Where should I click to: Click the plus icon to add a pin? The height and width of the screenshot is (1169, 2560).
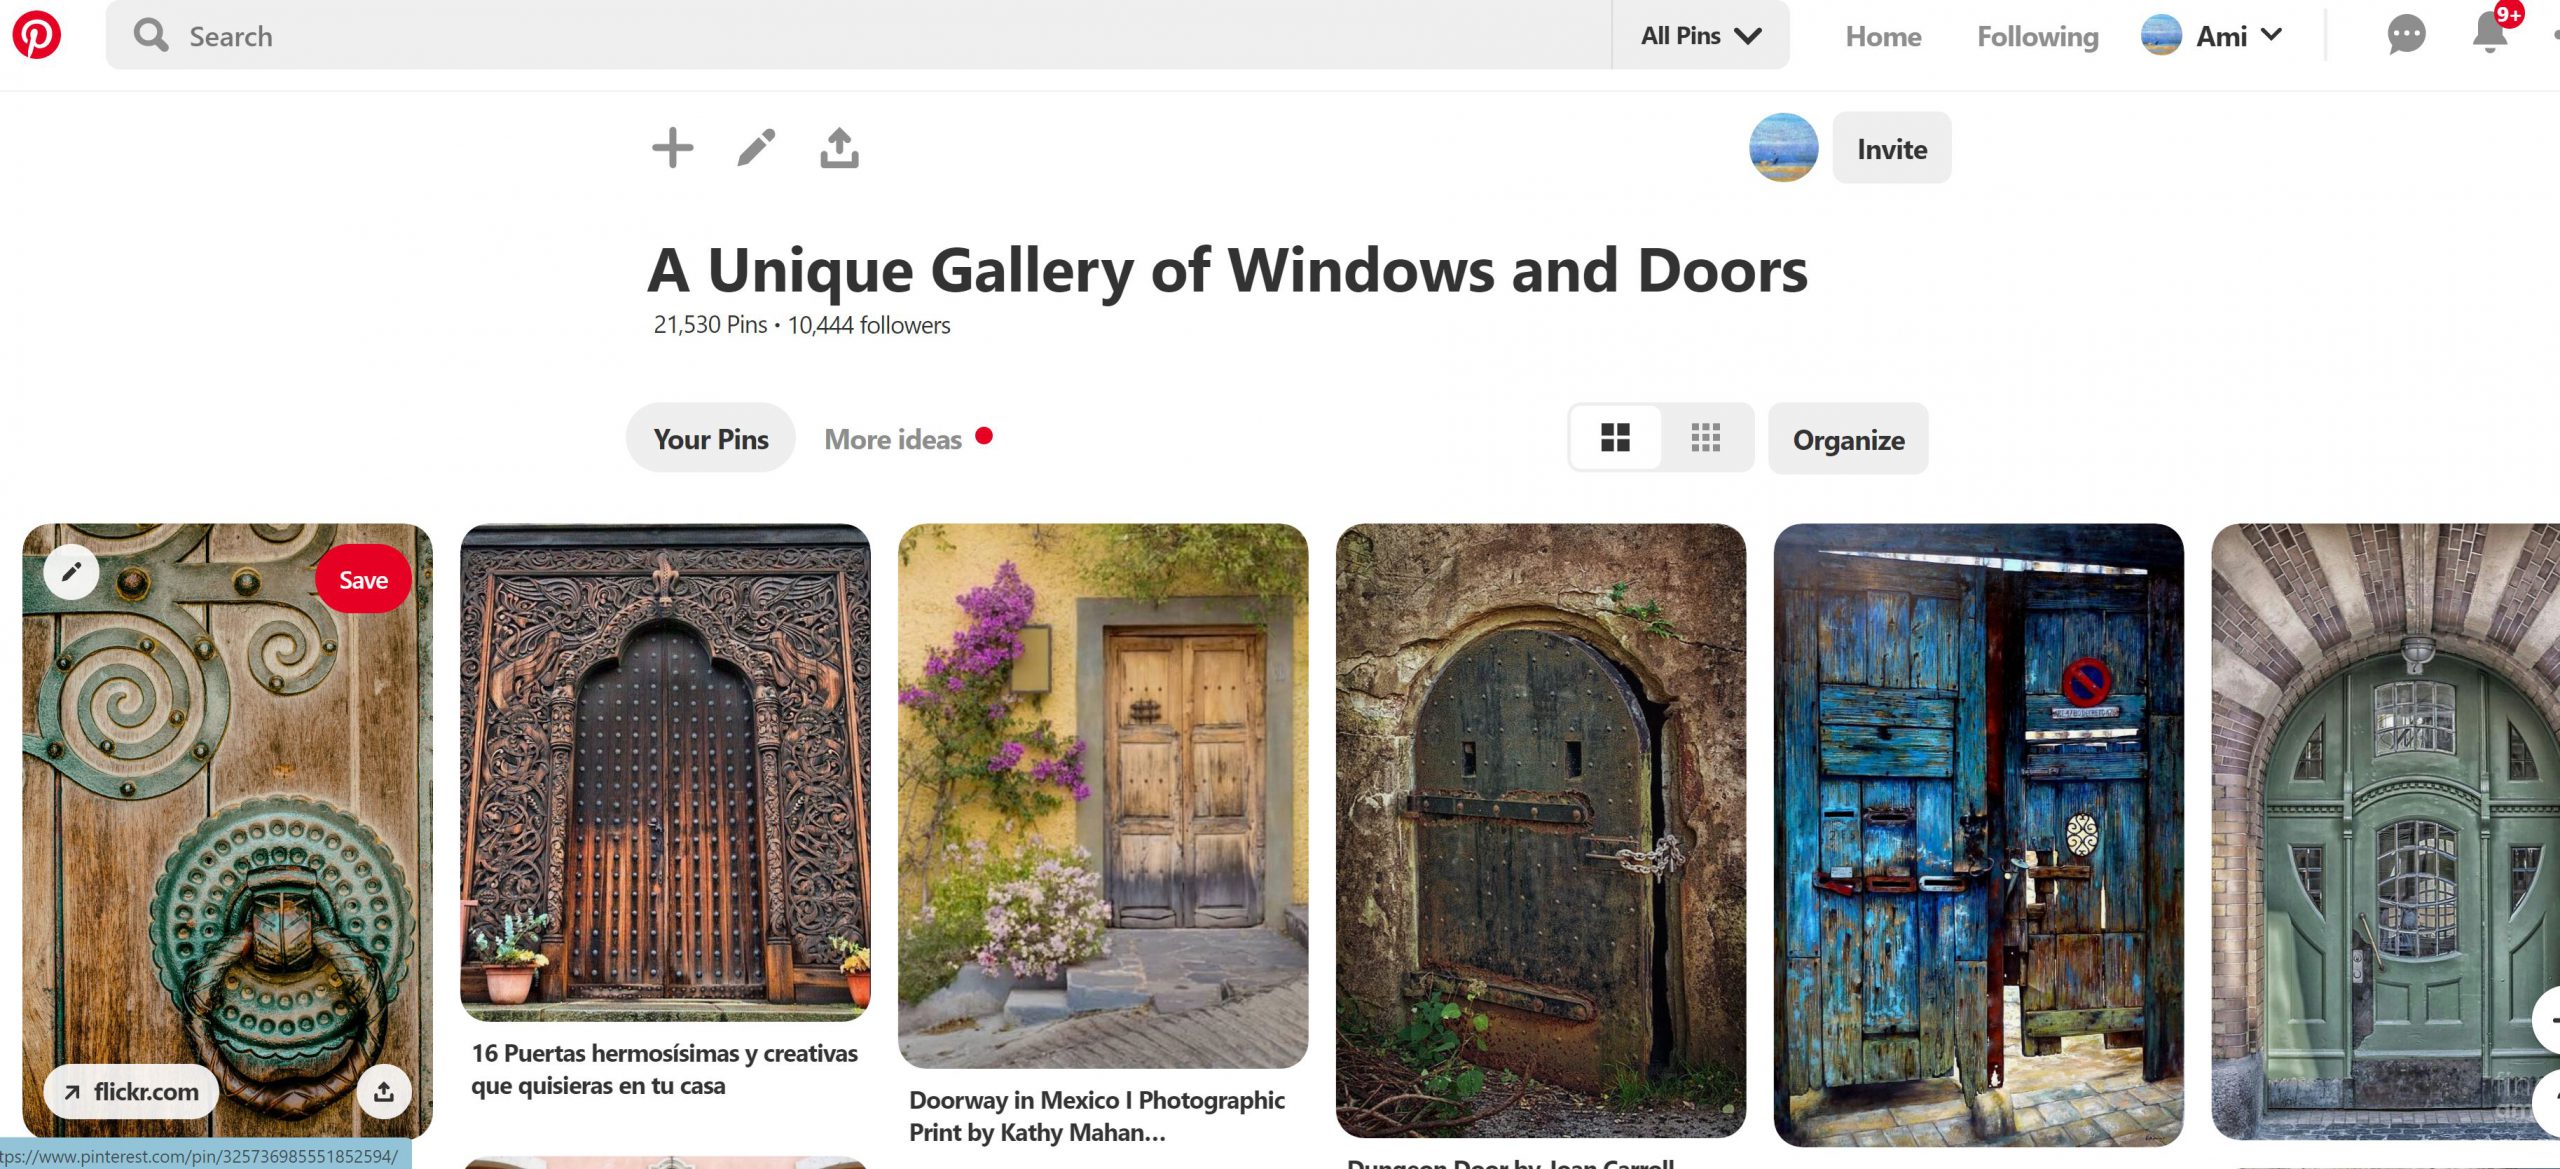tap(672, 148)
